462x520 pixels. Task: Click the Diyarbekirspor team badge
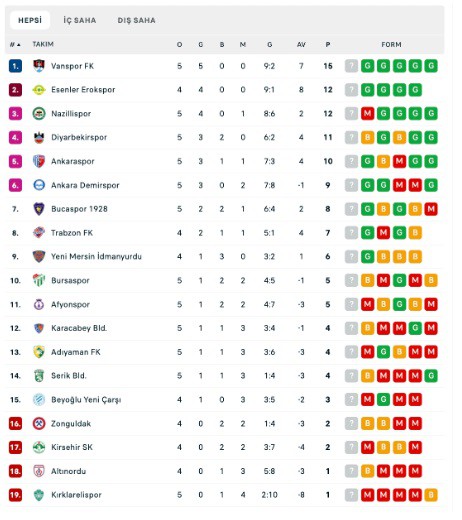click(x=39, y=137)
